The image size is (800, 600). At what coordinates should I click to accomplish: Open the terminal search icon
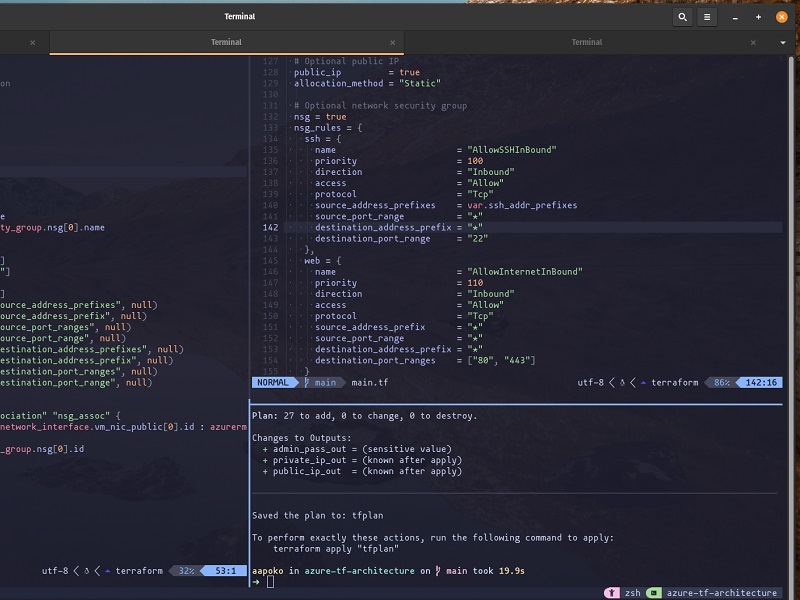(682, 17)
